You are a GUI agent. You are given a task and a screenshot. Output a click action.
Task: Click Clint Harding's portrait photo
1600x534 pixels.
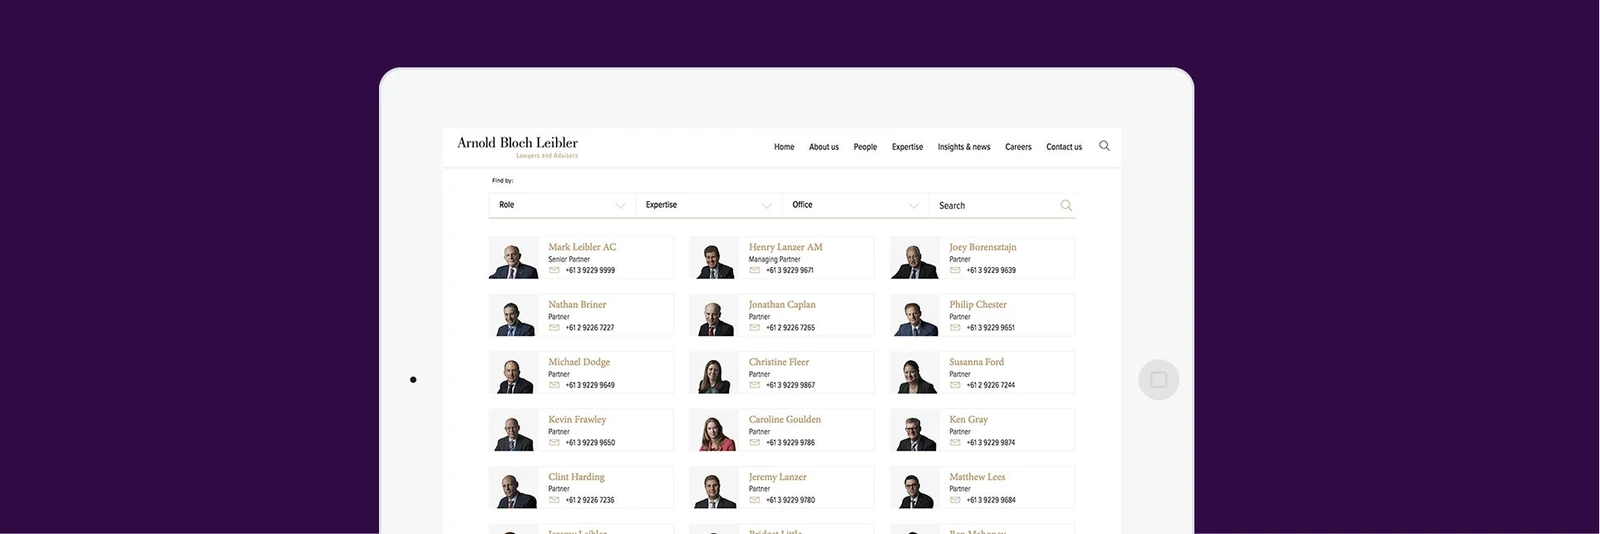tap(514, 487)
